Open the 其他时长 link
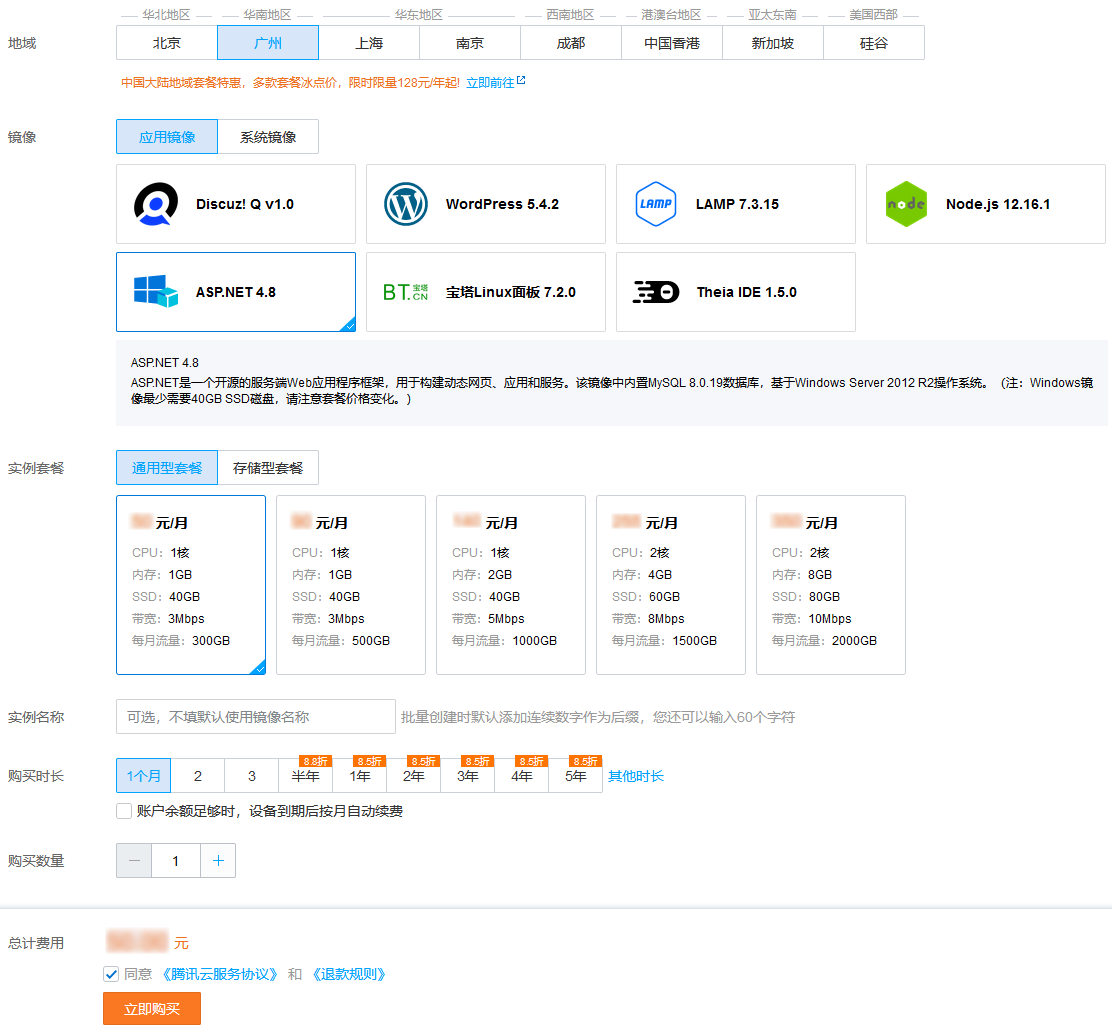Viewport: 1112px width, 1031px height. pyautogui.click(x=635, y=776)
